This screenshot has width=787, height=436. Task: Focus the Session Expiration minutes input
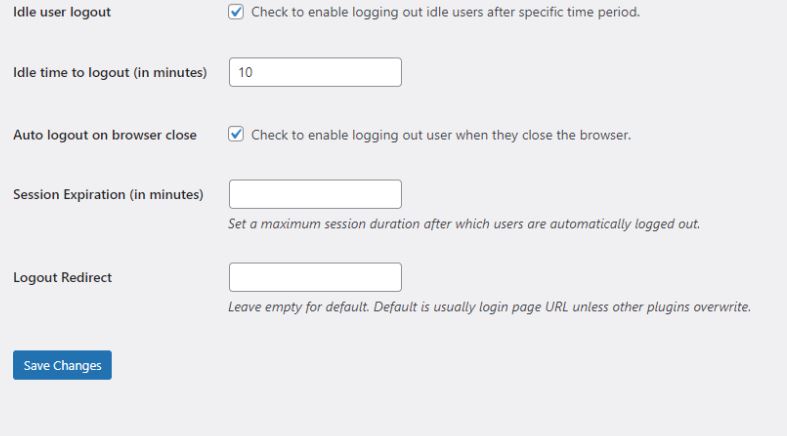click(315, 194)
